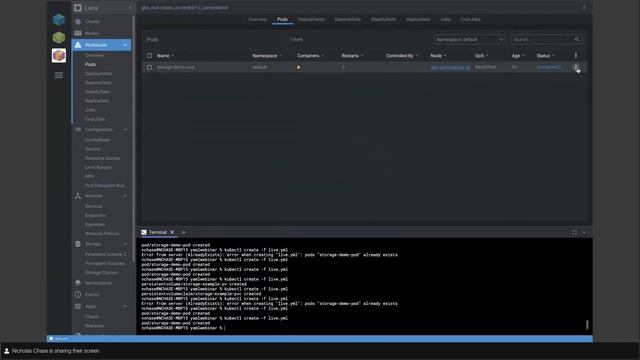Collapse the Workloads section arrow
This screenshot has width=640, height=360.
pos(125,45)
